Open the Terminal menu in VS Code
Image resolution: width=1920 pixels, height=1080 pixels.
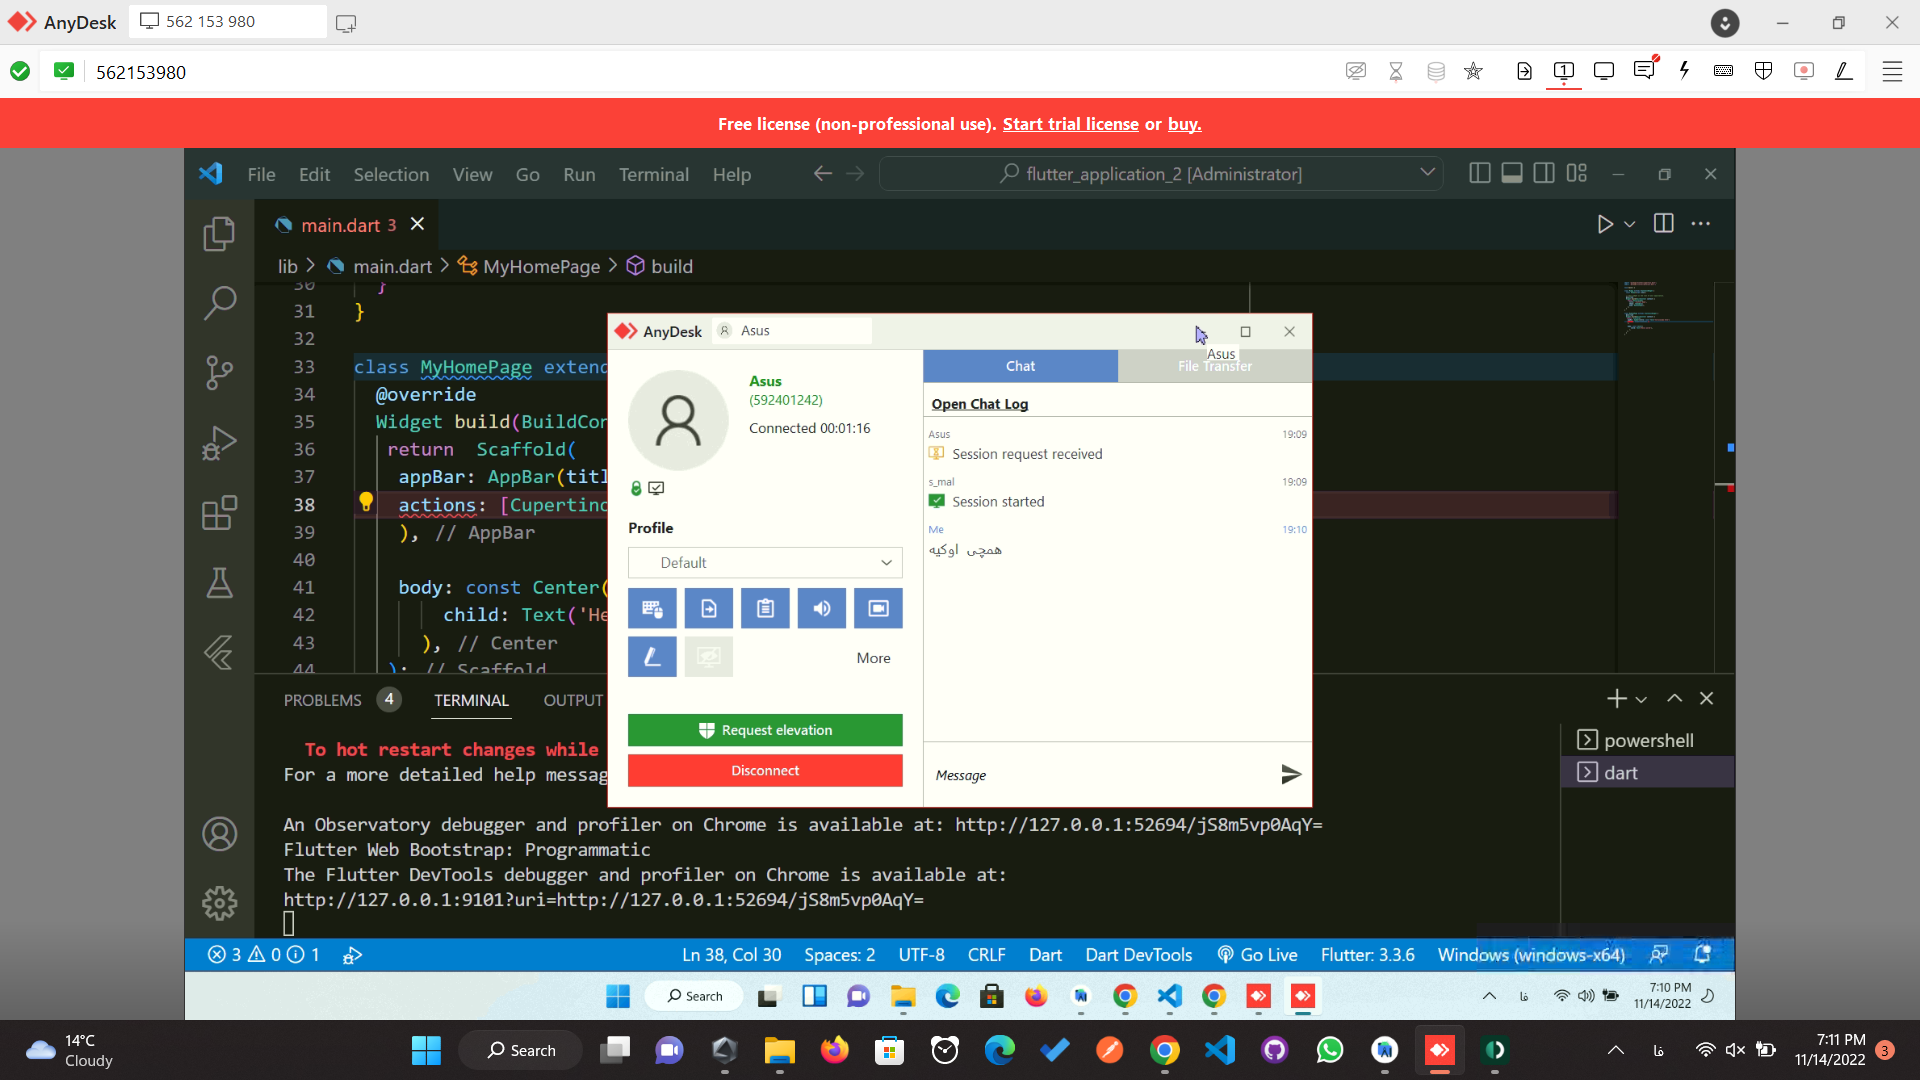654,174
